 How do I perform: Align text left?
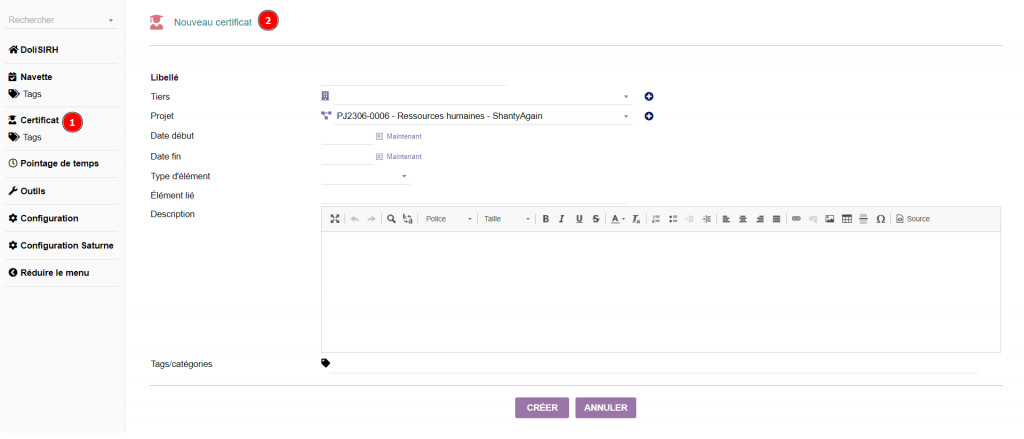(726, 219)
